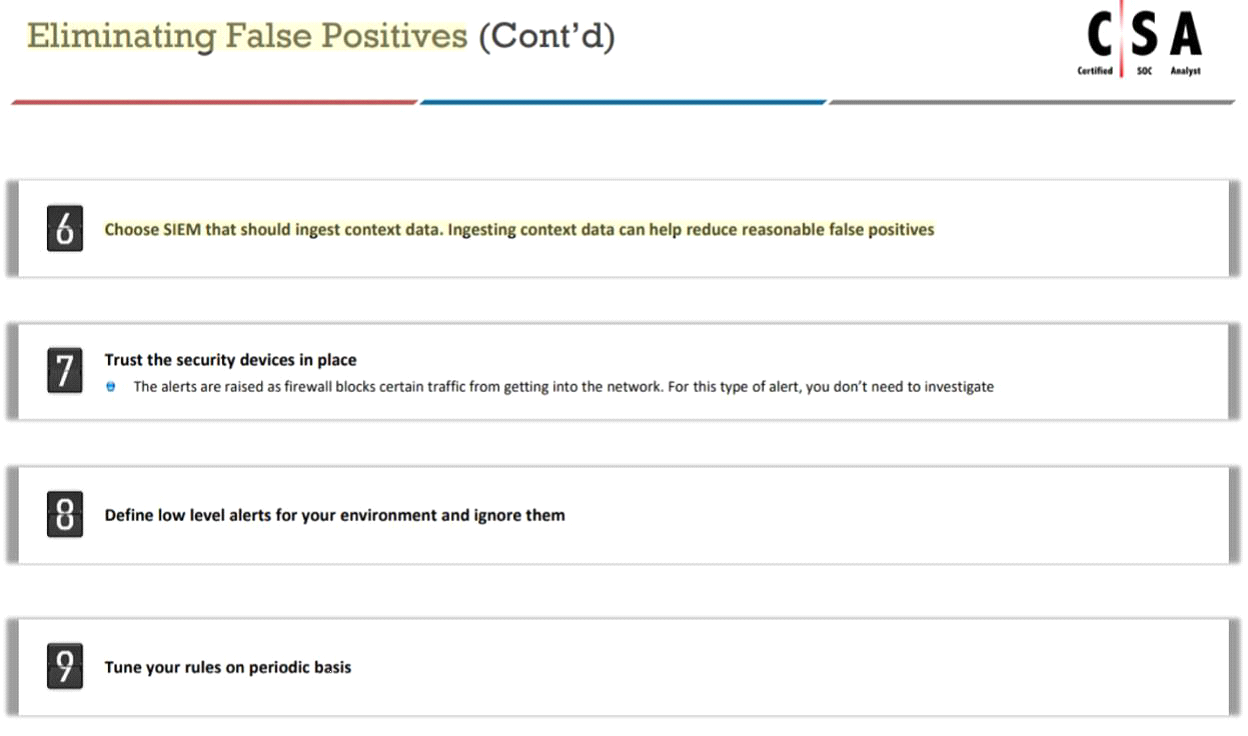Select the number 8 flip-card icon
The width and height of the screenshot is (1248, 736).
(x=65, y=515)
